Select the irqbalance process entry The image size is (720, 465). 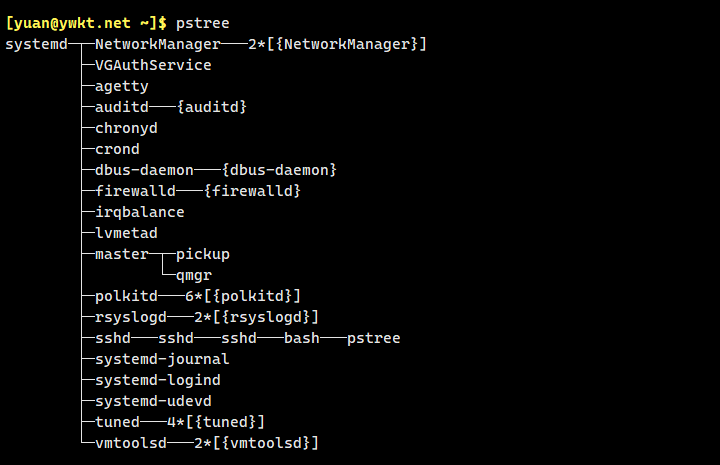[x=140, y=212]
